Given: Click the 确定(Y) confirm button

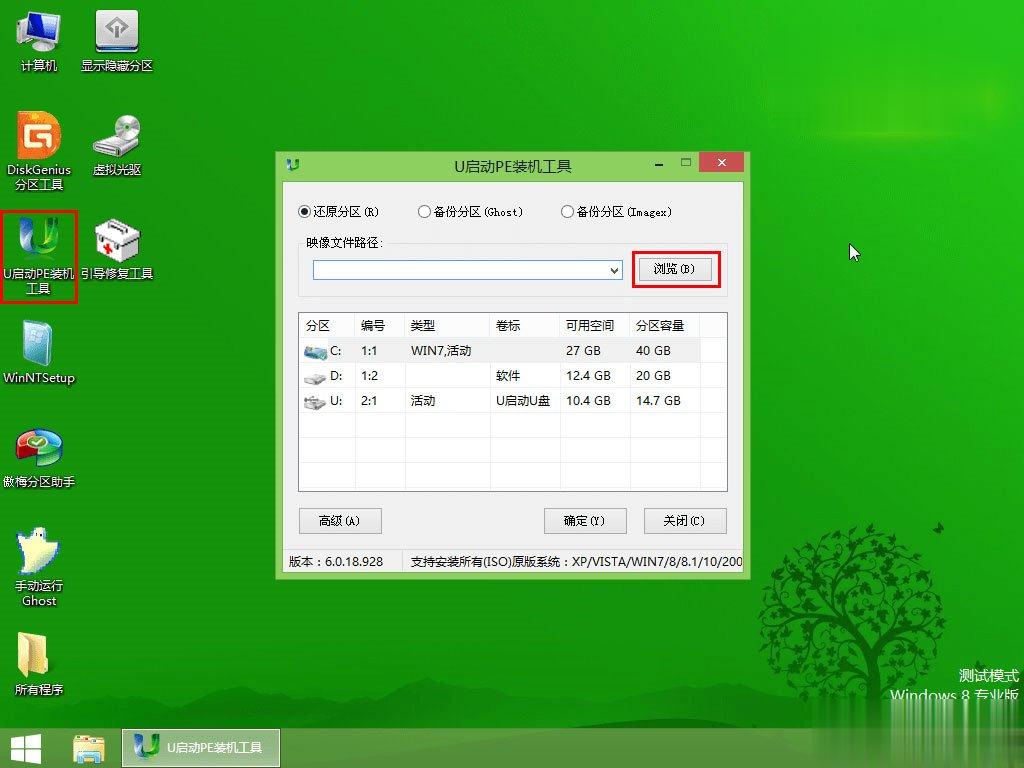Looking at the screenshot, I should click(584, 520).
